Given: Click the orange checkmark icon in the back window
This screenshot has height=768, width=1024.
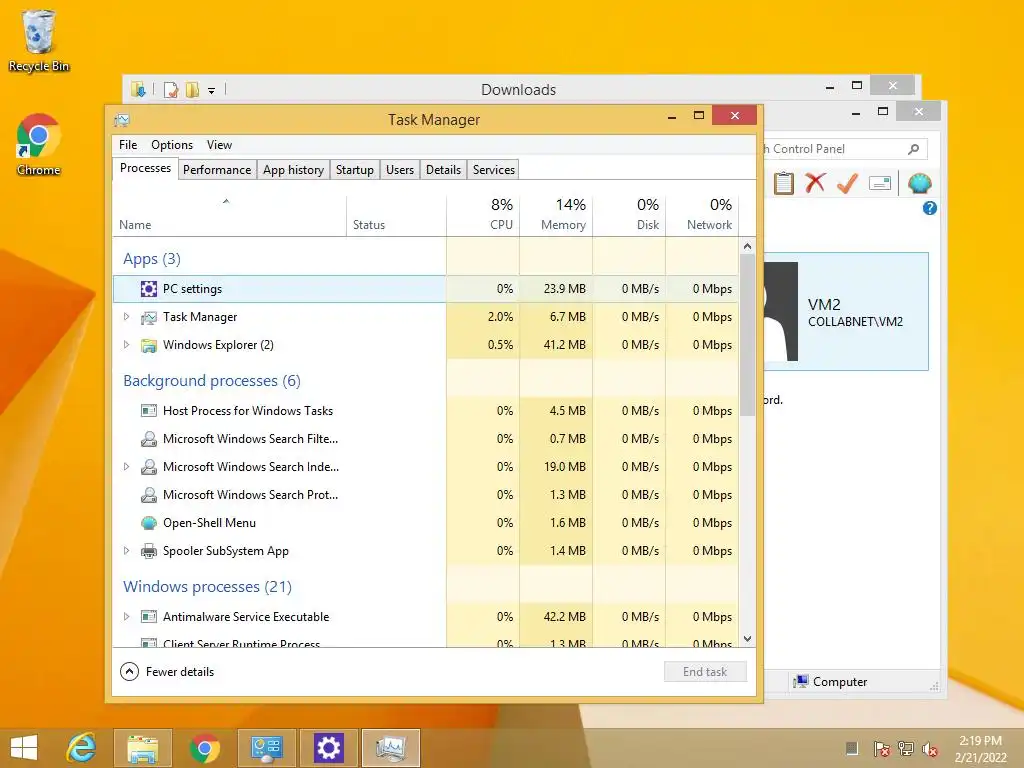Looking at the screenshot, I should (847, 184).
